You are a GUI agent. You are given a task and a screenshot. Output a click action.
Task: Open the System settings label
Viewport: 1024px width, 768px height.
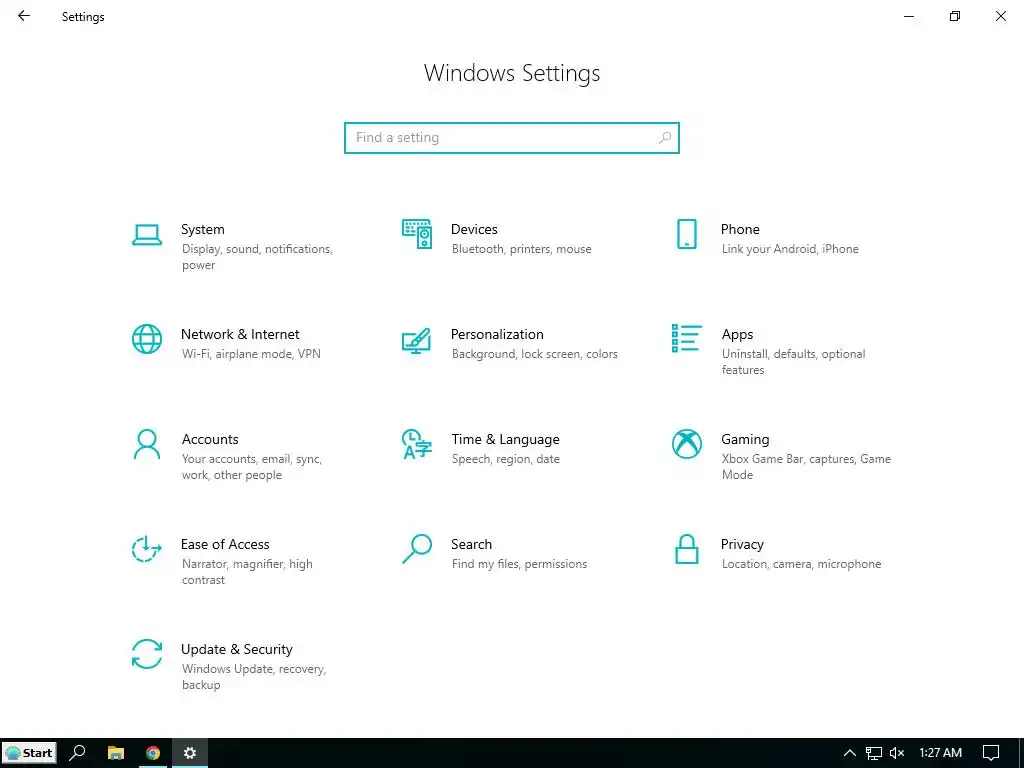point(202,229)
